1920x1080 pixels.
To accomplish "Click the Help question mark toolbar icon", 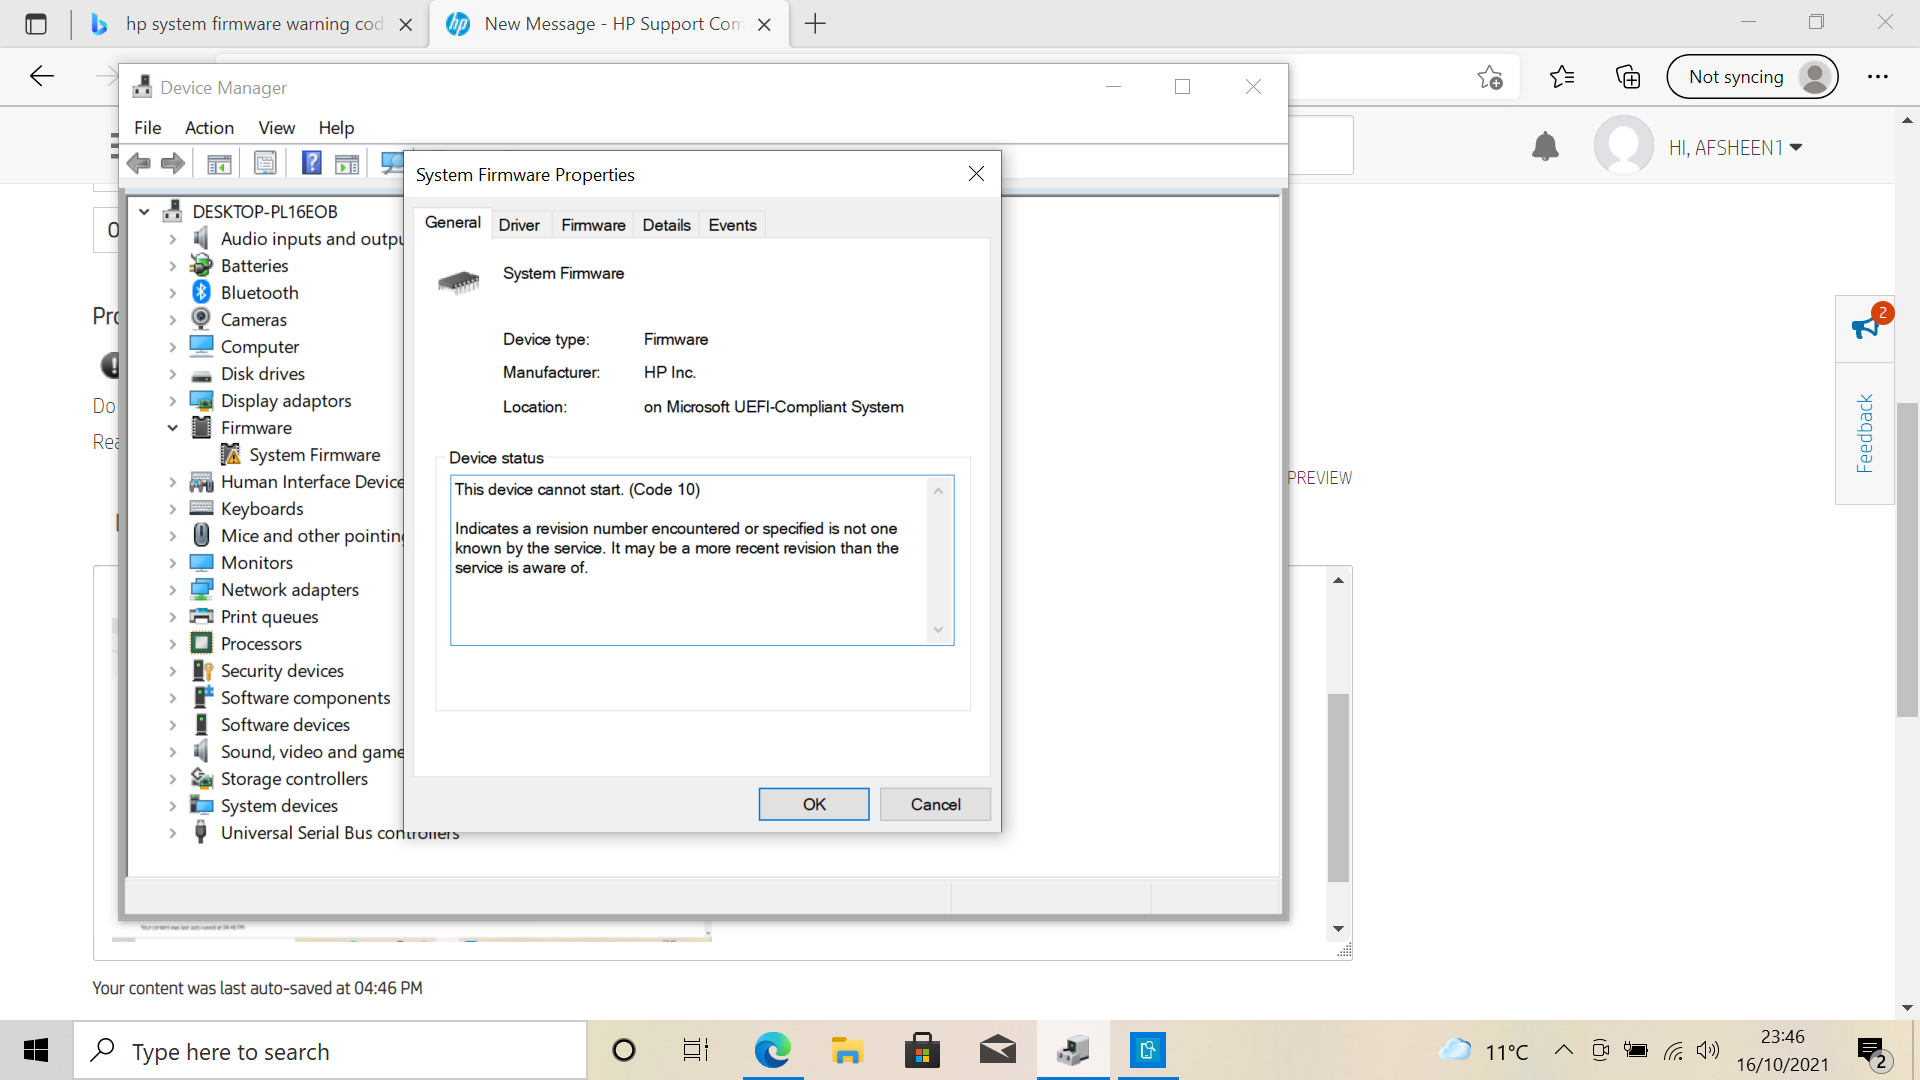I will 312,163.
